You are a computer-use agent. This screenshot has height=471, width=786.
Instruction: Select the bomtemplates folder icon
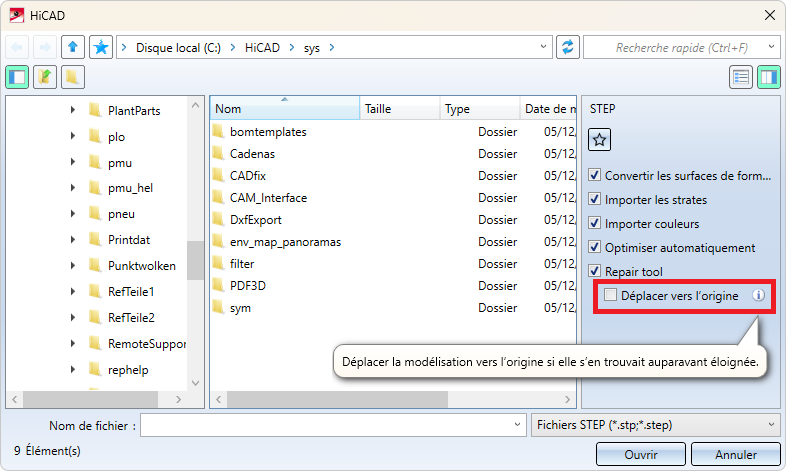point(218,131)
